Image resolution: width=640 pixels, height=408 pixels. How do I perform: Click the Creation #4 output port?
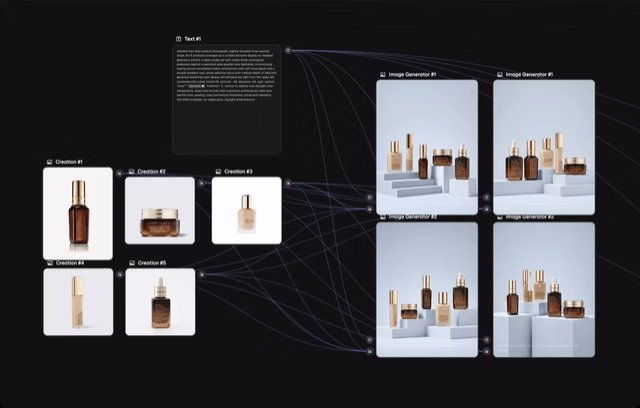click(120, 274)
